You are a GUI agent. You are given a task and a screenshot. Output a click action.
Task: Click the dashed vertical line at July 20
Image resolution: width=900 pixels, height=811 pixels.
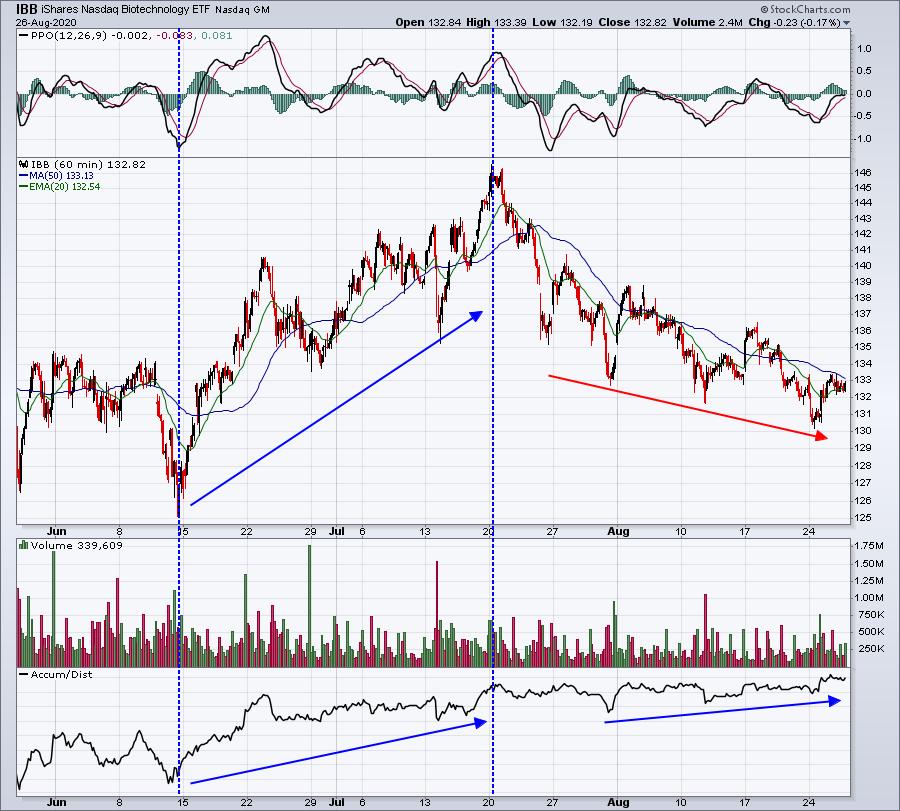494,400
